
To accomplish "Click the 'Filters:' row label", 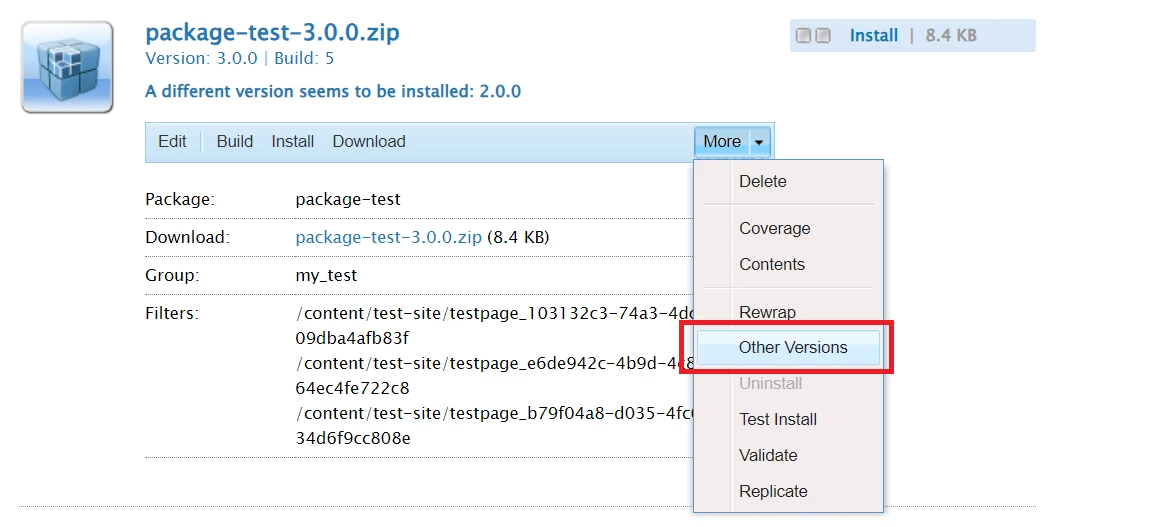I will pyautogui.click(x=172, y=313).
